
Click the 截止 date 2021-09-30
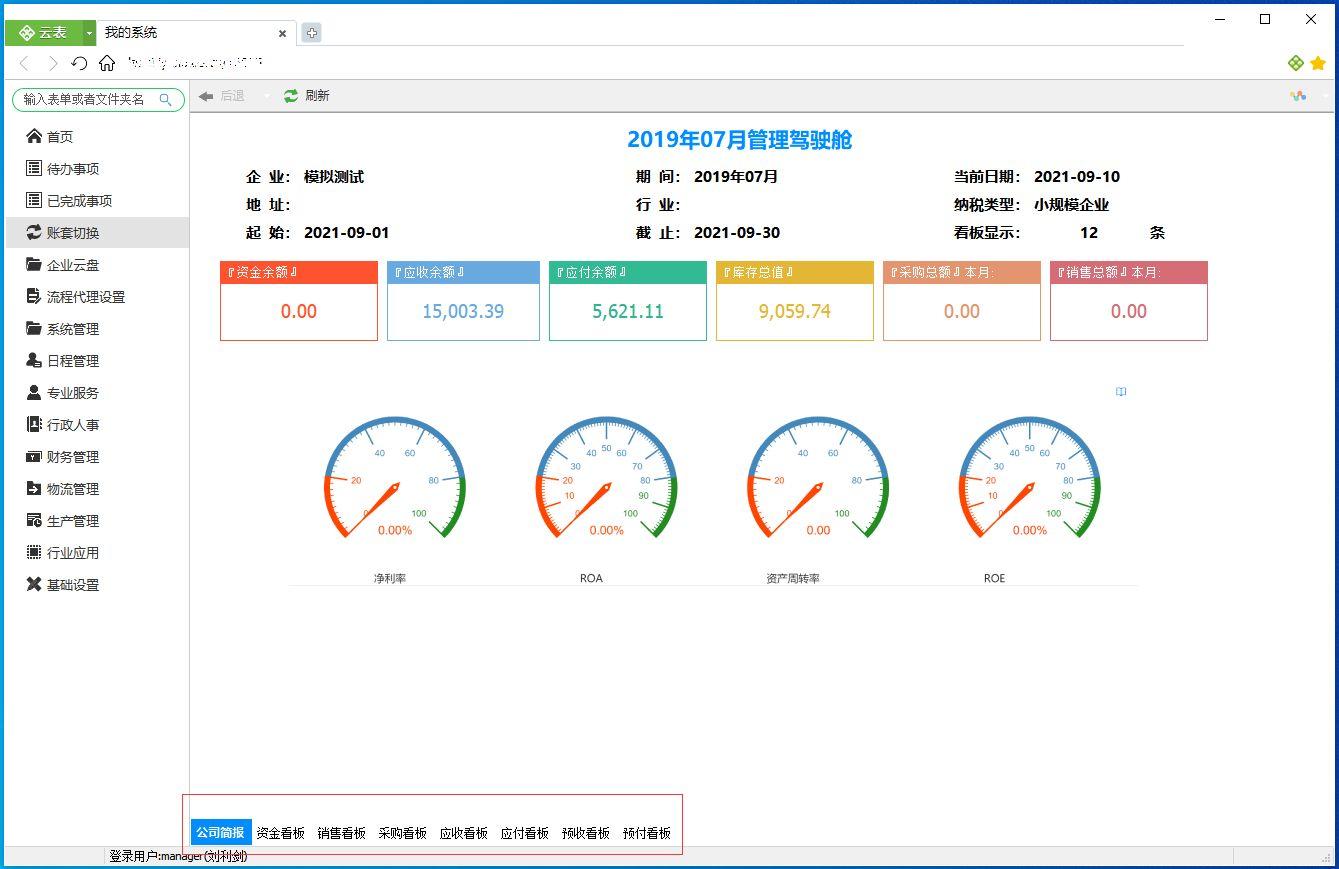(x=737, y=233)
